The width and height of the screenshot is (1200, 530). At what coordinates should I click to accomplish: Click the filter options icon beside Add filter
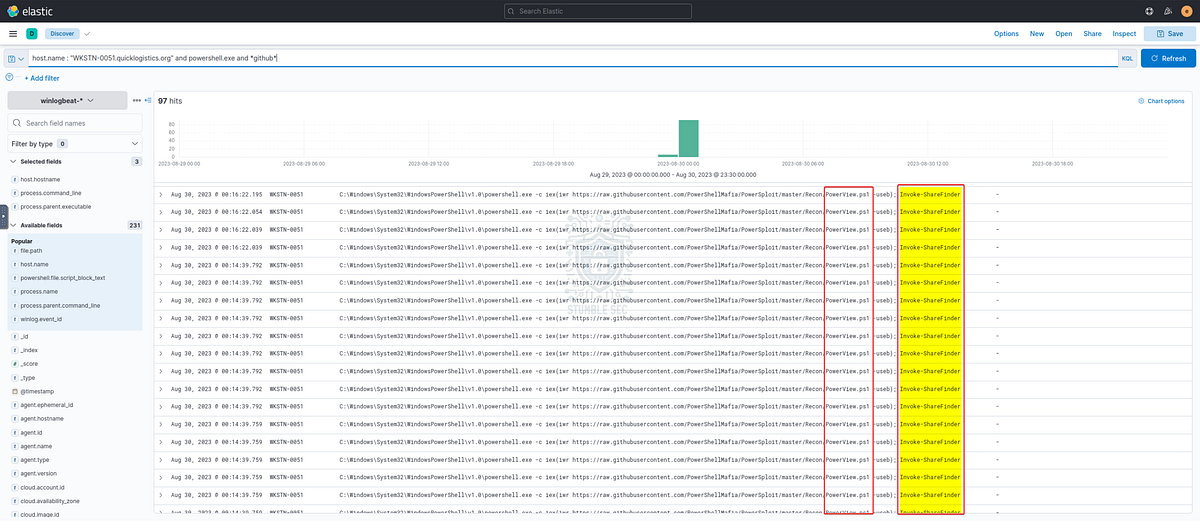pyautogui.click(x=10, y=77)
